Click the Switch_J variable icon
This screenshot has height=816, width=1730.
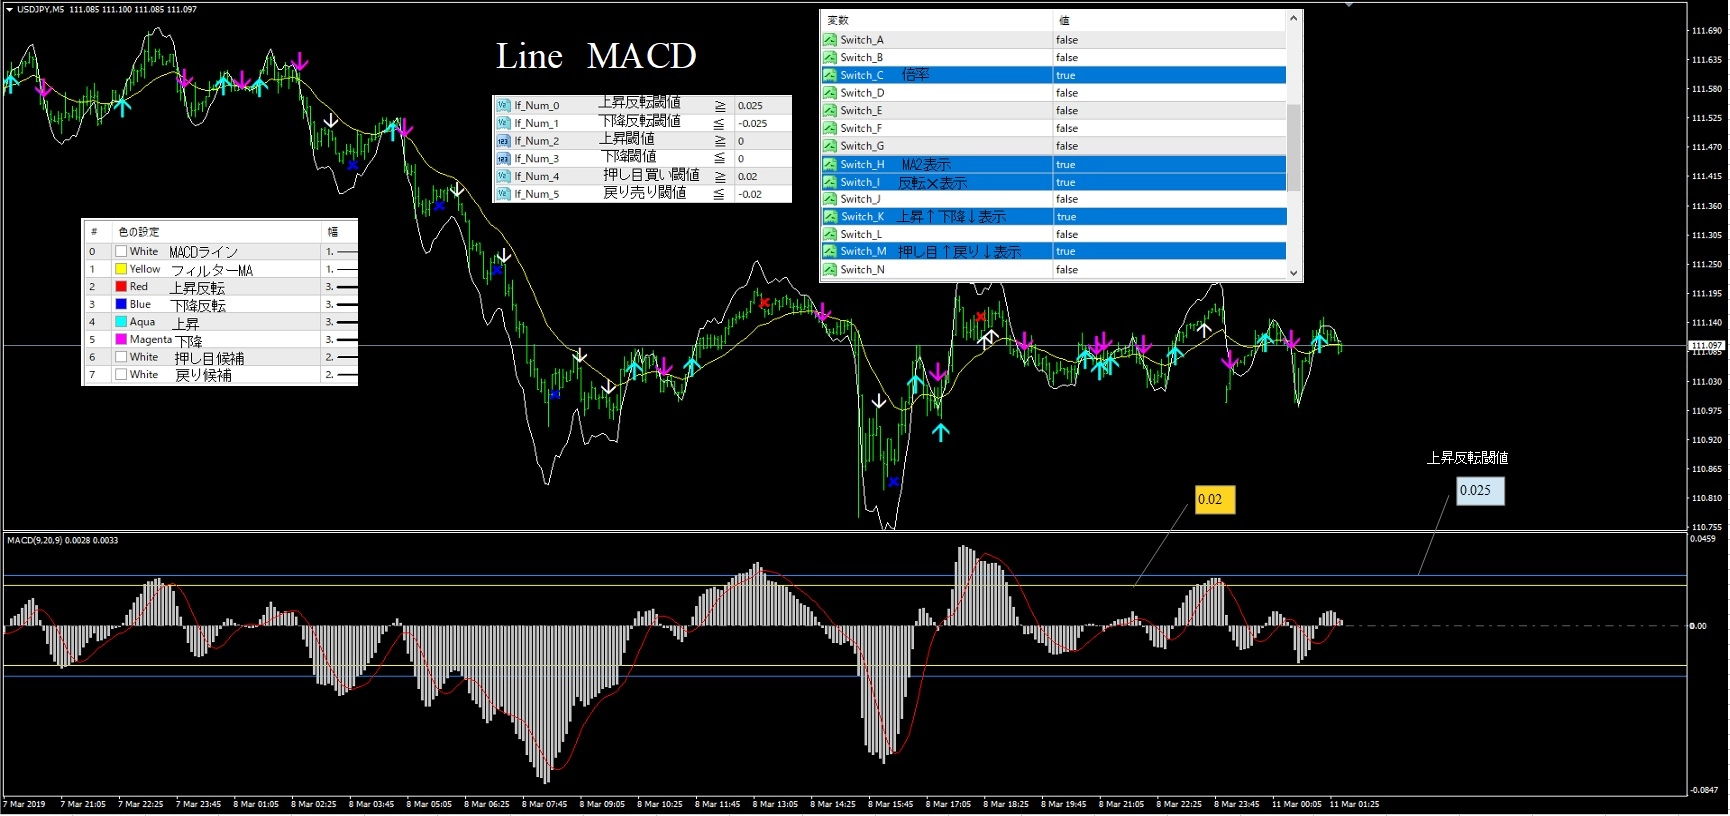click(x=830, y=199)
